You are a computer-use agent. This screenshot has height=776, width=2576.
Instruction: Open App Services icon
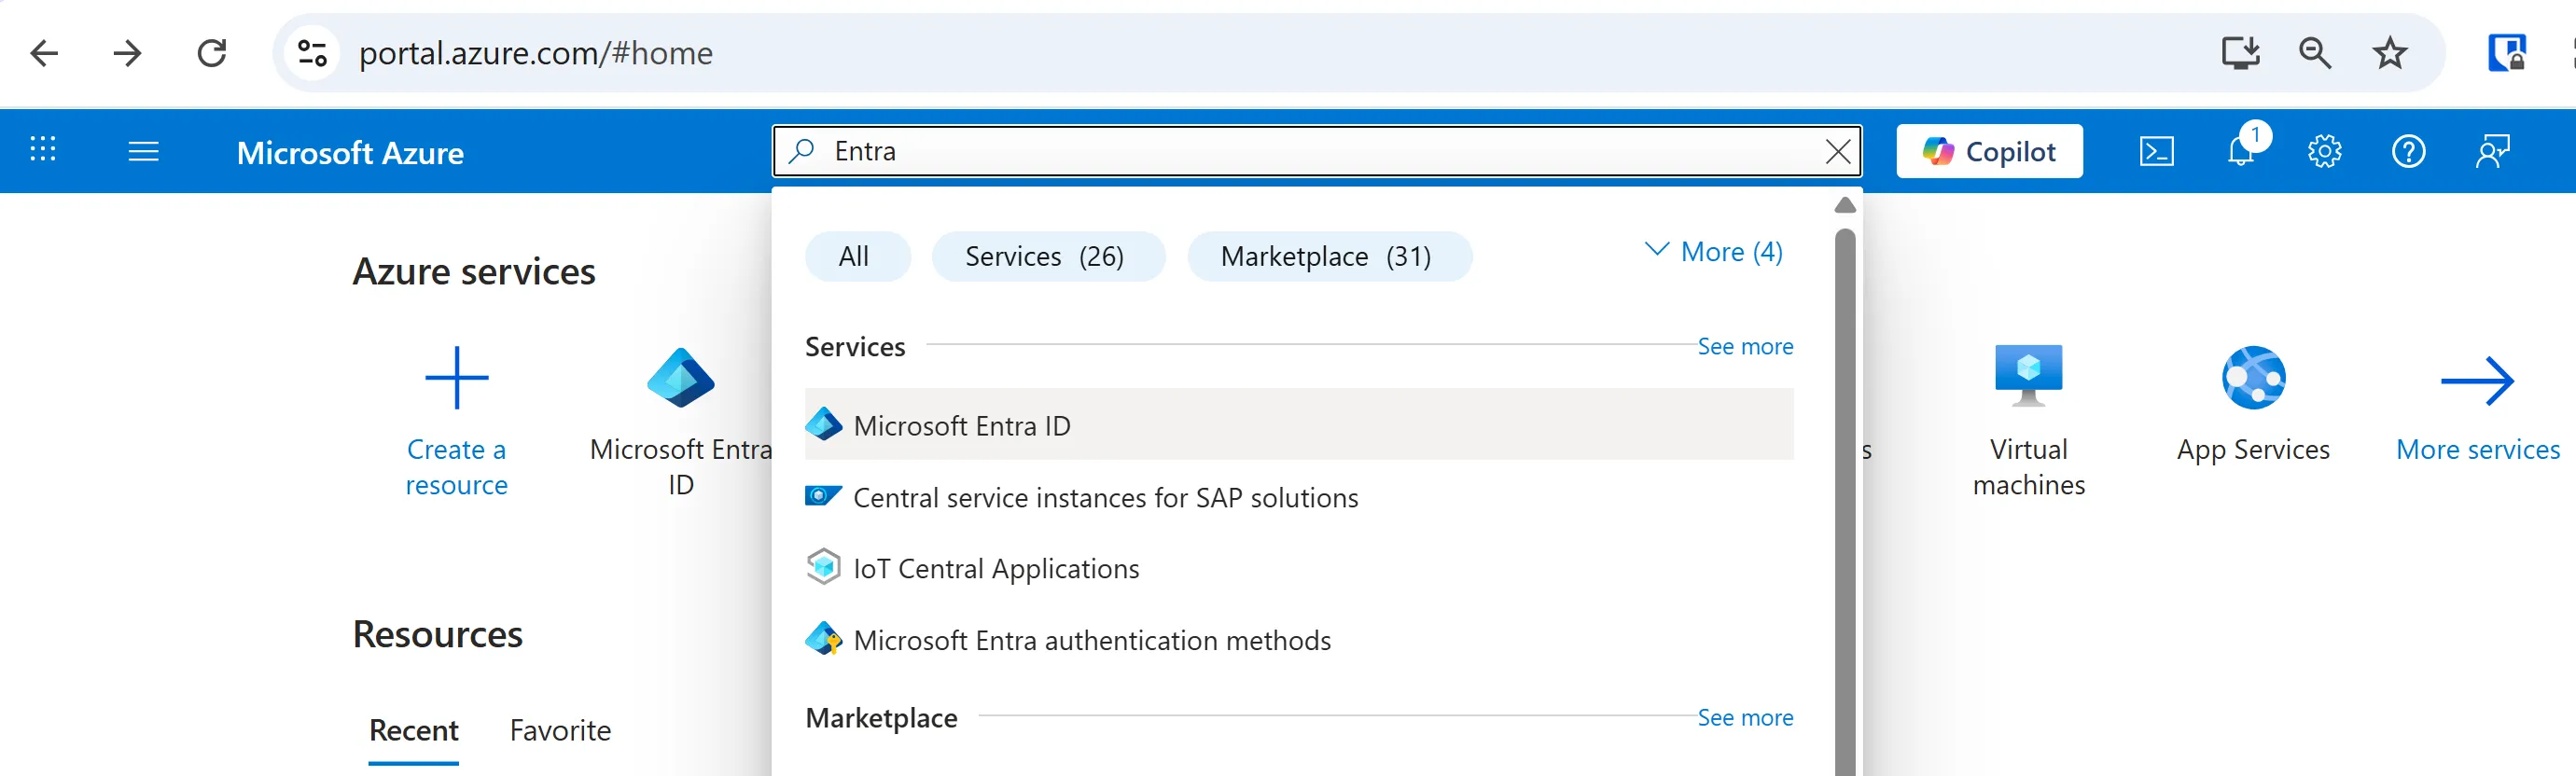(x=2253, y=378)
